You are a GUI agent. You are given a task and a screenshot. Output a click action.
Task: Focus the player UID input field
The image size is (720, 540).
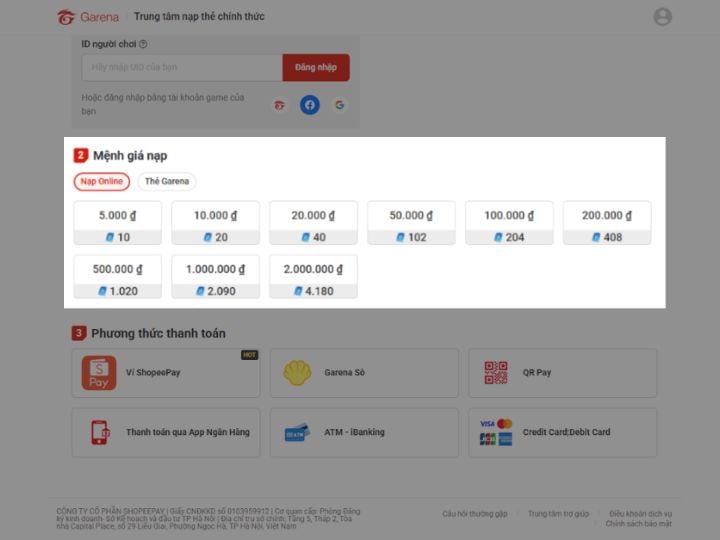tap(182, 68)
